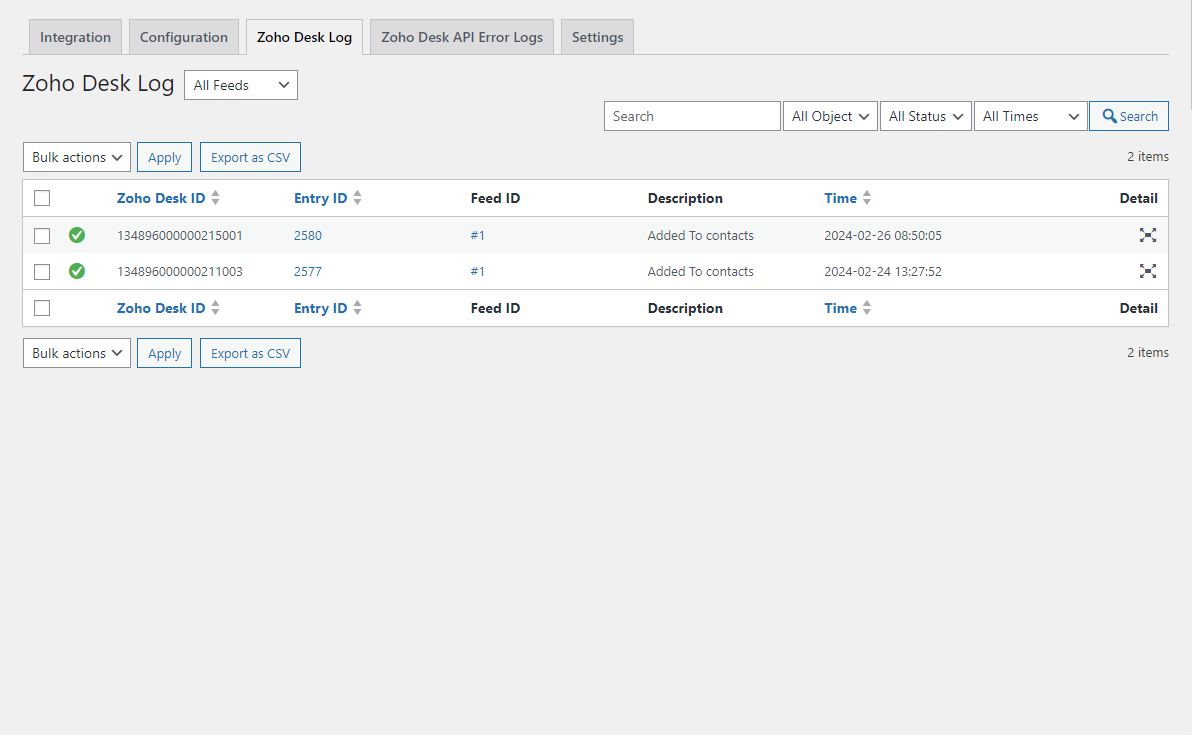Image resolution: width=1192 pixels, height=735 pixels.
Task: Open detail view for entry 2577
Action: 1148,271
